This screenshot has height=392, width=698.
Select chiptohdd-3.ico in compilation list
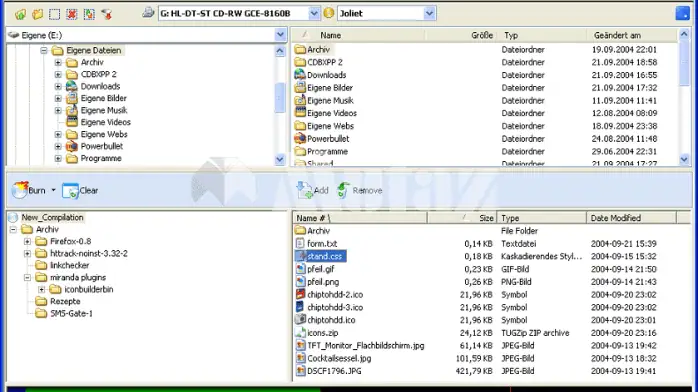click(x=335, y=307)
